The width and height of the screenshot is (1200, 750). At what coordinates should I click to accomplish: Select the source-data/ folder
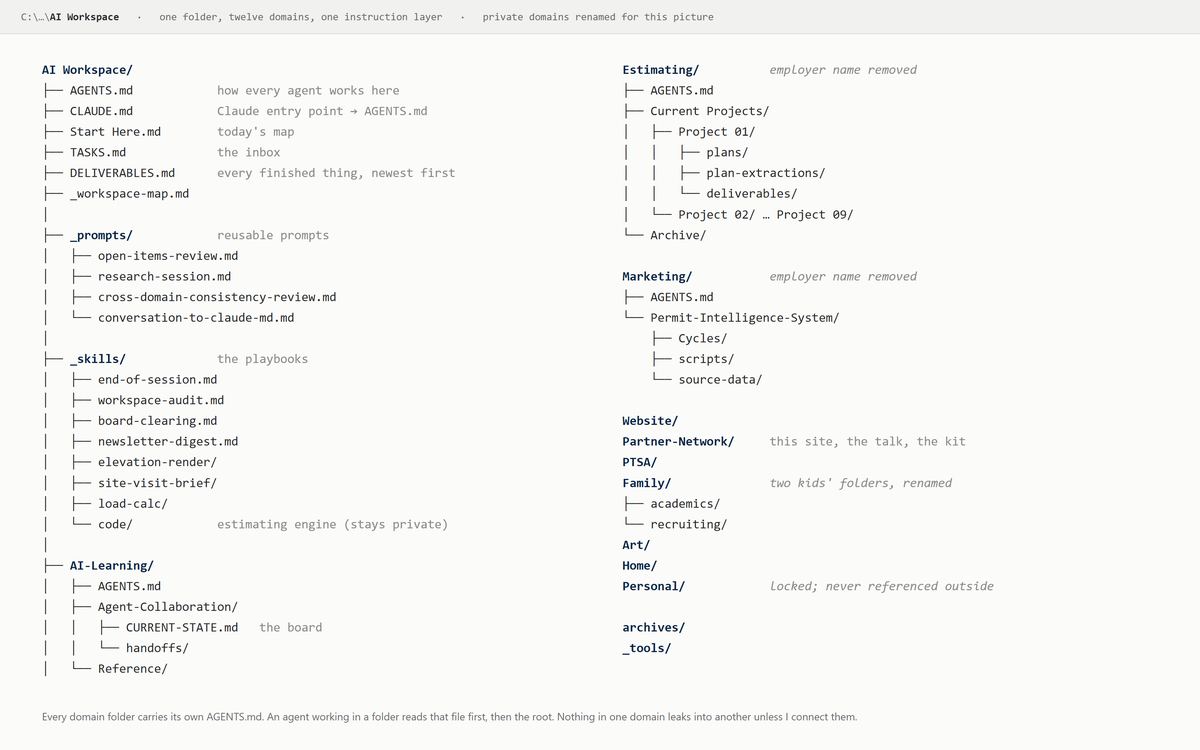point(720,380)
